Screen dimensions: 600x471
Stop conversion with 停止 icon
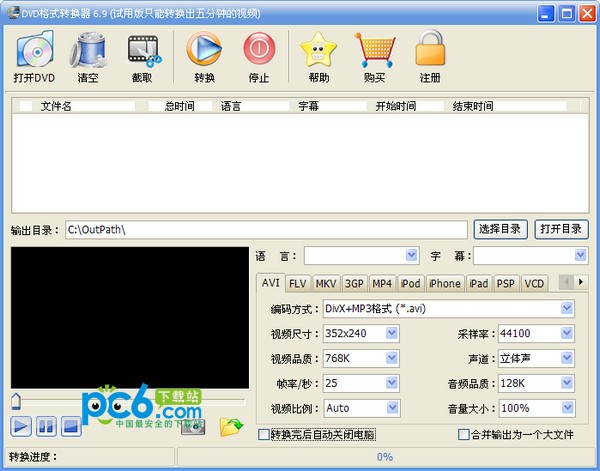click(x=259, y=57)
